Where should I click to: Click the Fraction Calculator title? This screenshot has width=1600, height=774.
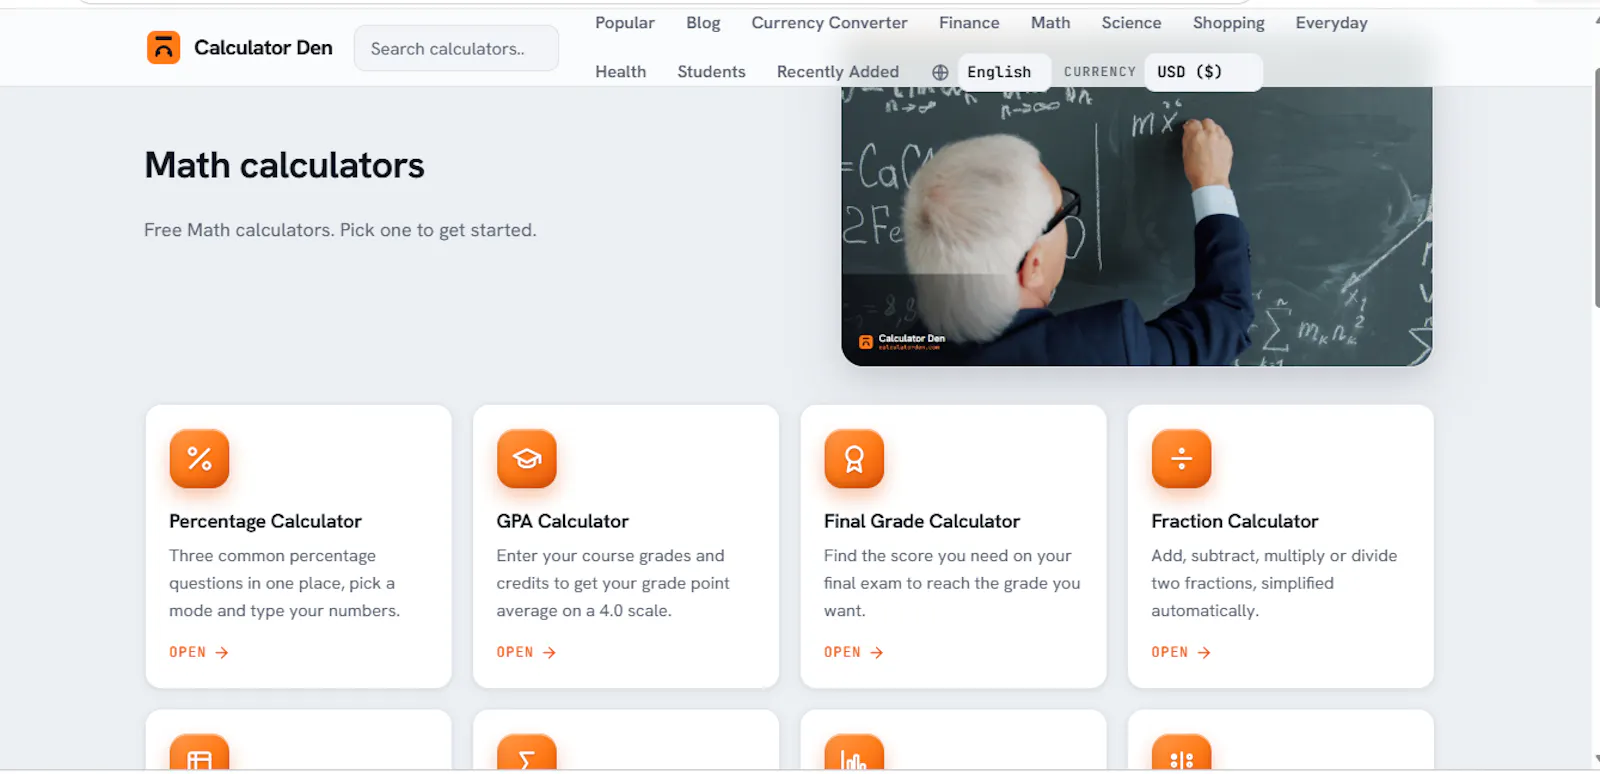coord(1234,521)
